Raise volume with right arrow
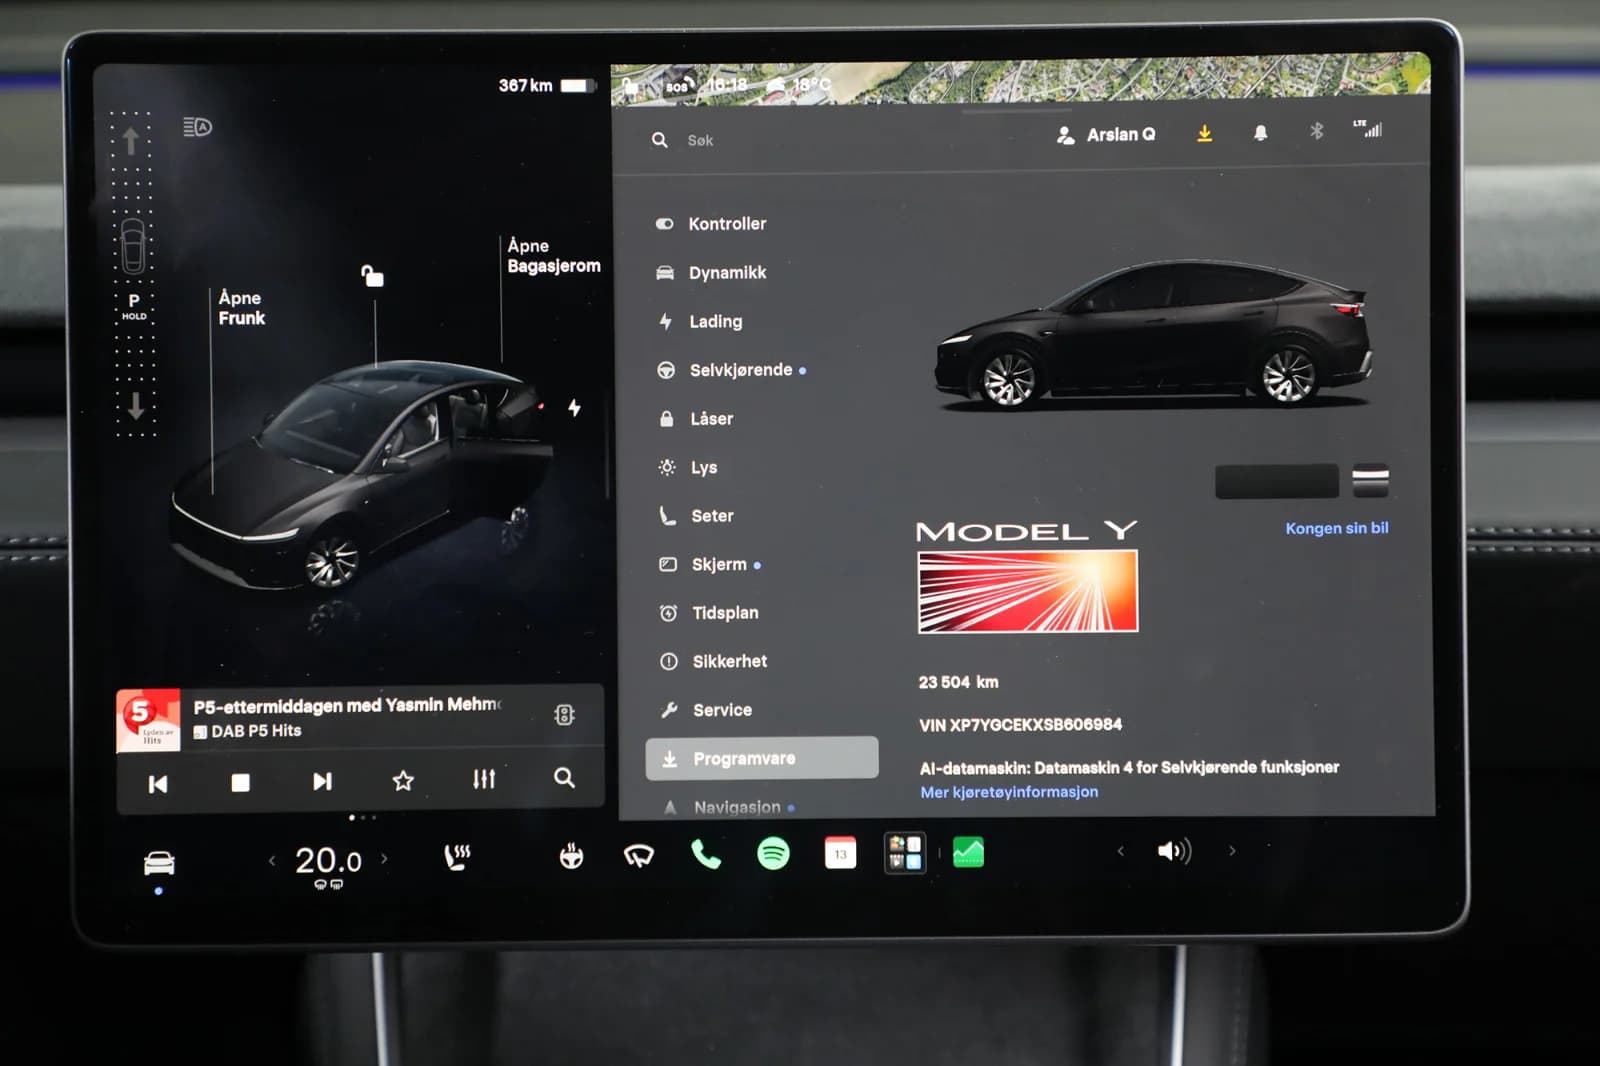This screenshot has width=1600, height=1066. click(1232, 851)
